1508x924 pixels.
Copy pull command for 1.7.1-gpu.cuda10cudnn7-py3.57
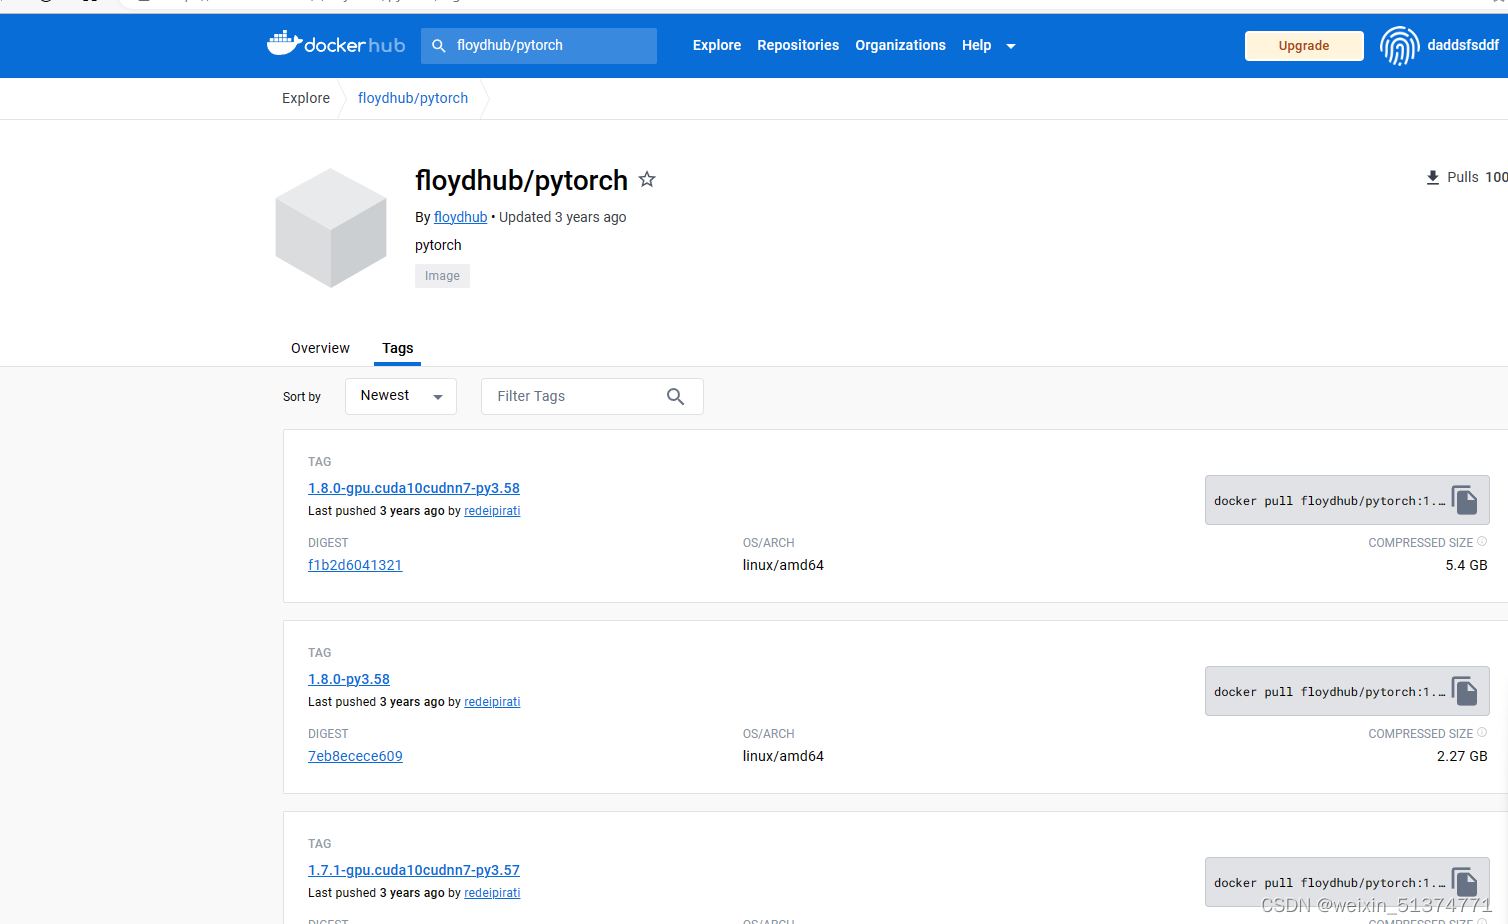pyautogui.click(x=1465, y=882)
